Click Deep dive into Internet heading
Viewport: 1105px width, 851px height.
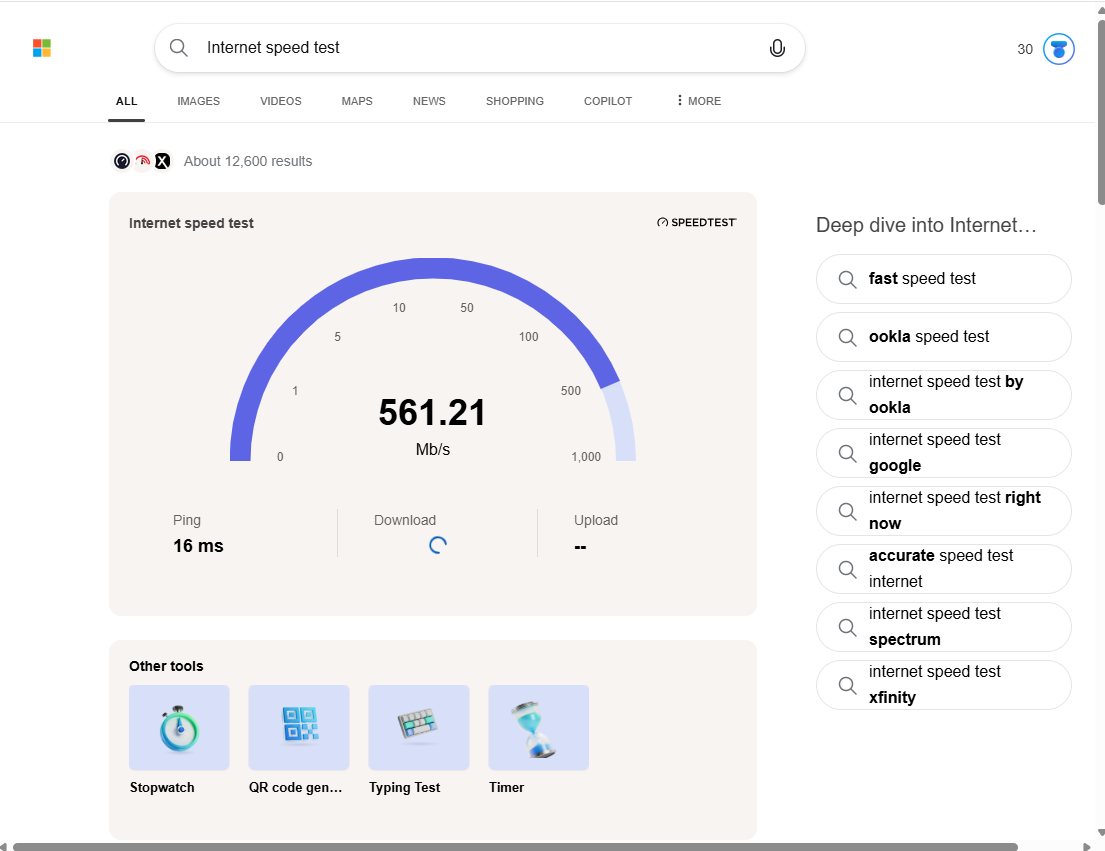(x=926, y=225)
